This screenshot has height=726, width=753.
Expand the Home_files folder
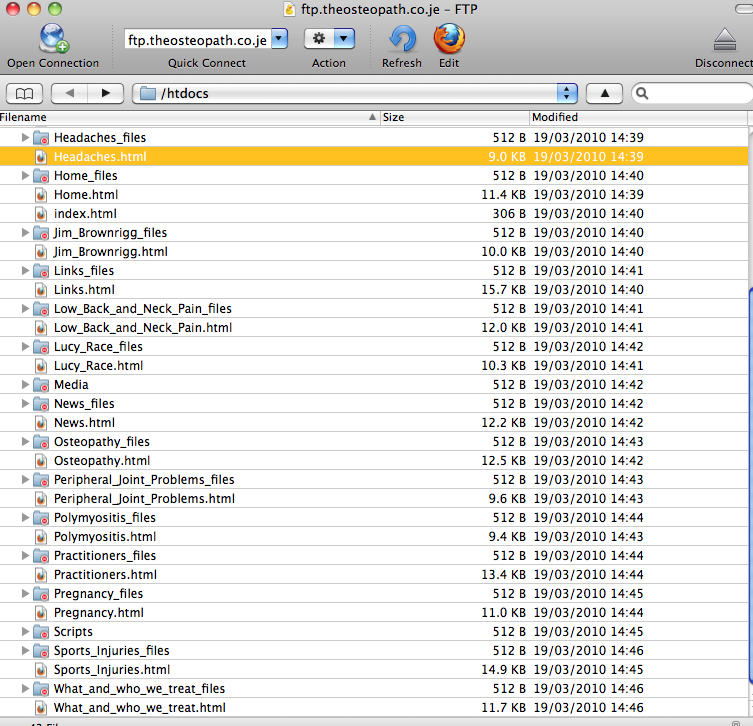coord(25,175)
